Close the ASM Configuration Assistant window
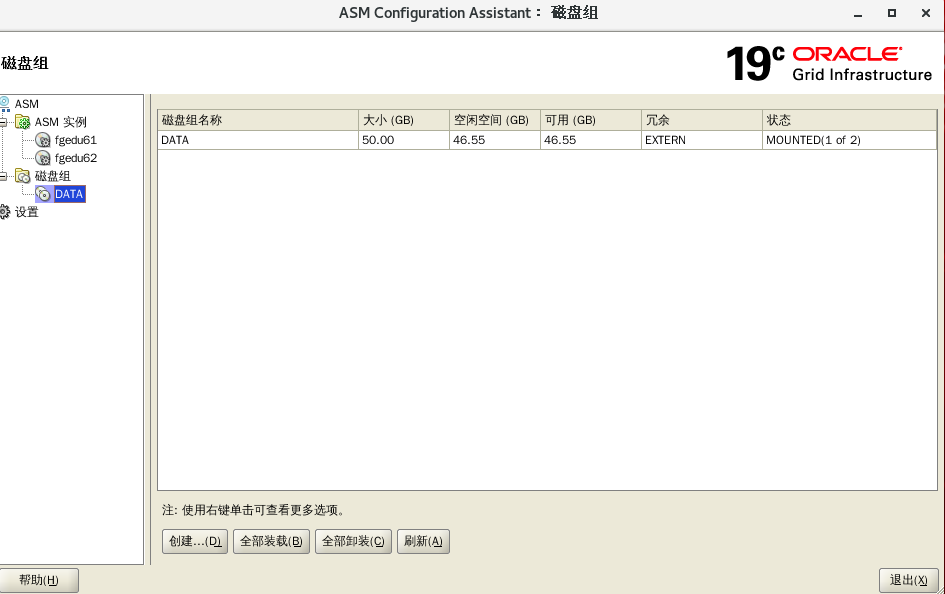945x594 pixels. point(926,13)
